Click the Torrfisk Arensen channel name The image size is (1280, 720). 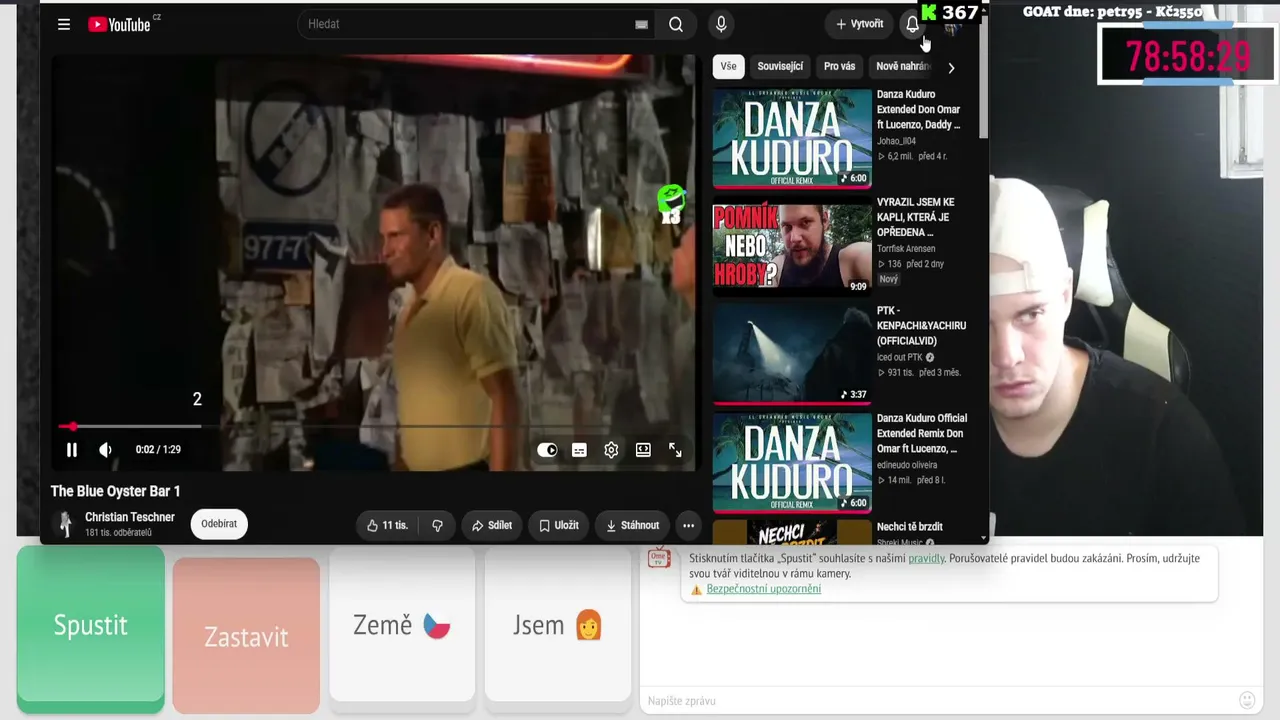[x=906, y=249]
